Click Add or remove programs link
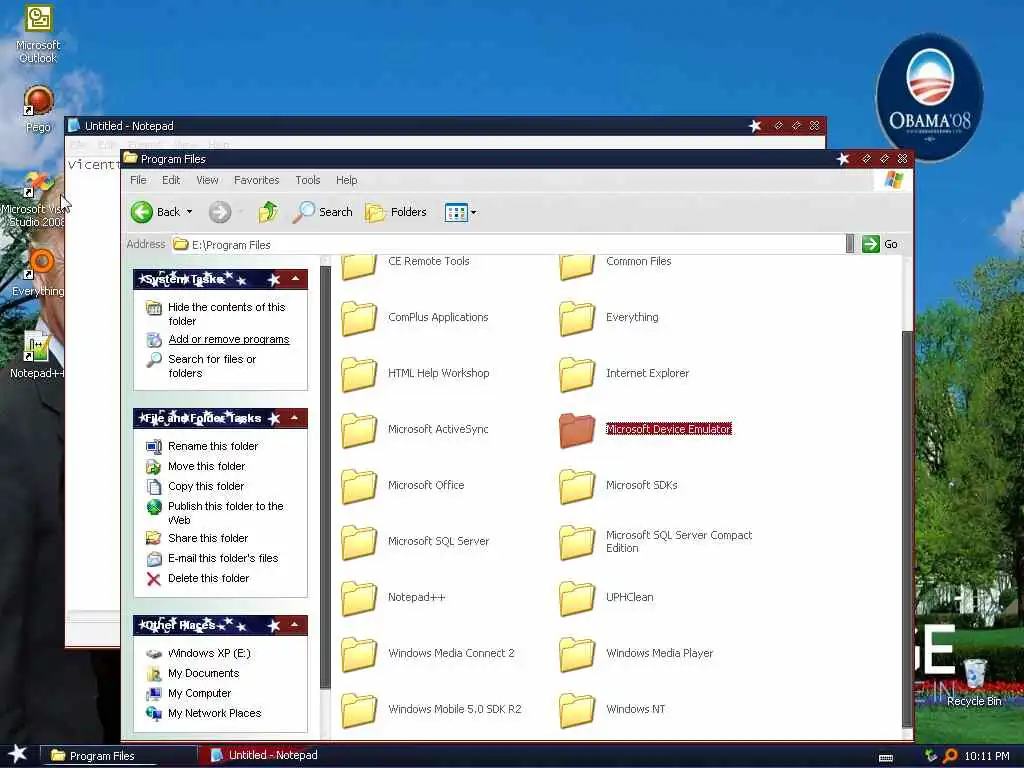The width and height of the screenshot is (1024, 768). pyautogui.click(x=229, y=339)
